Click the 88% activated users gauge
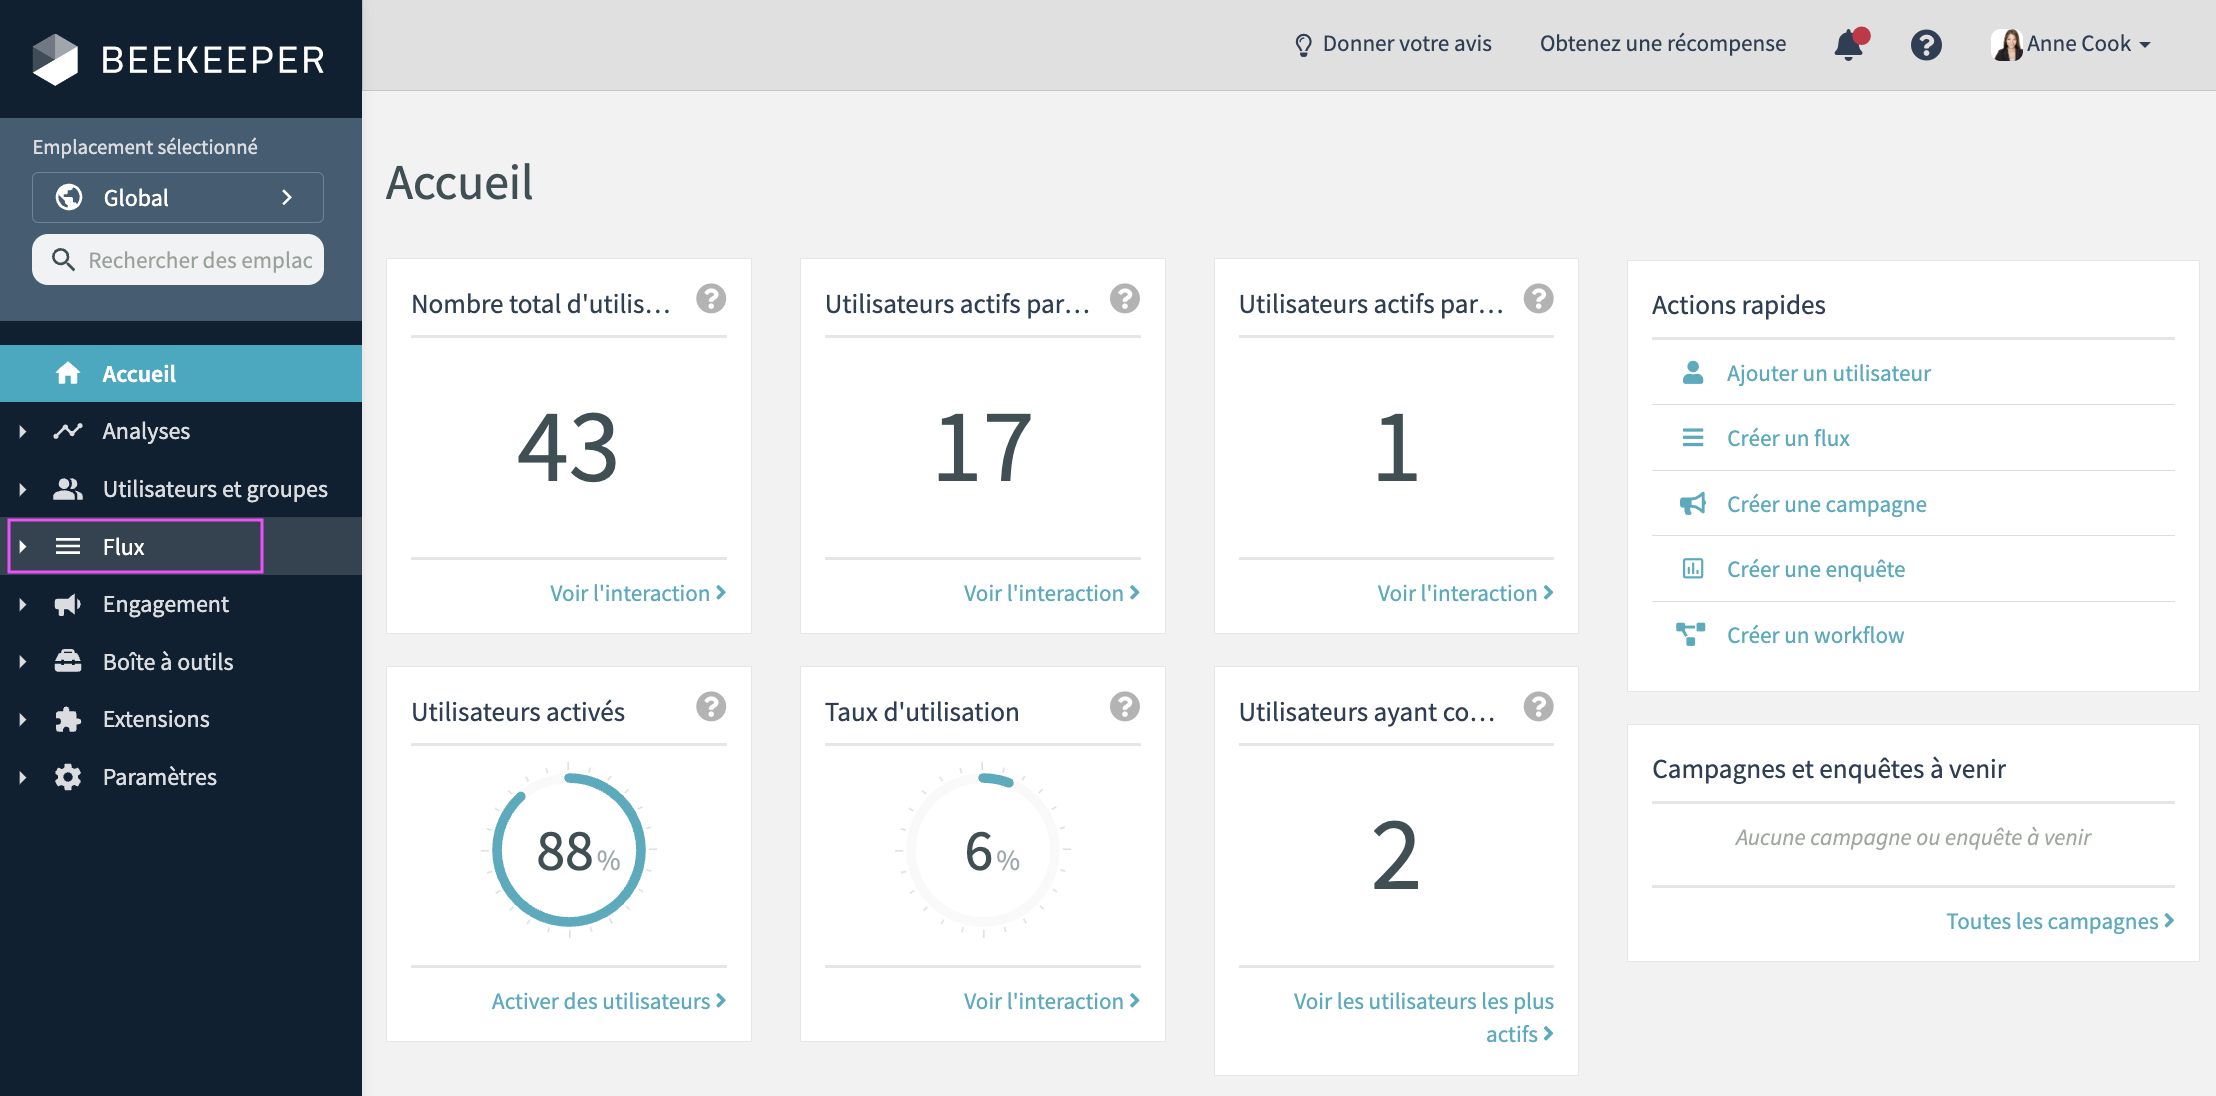 (568, 850)
